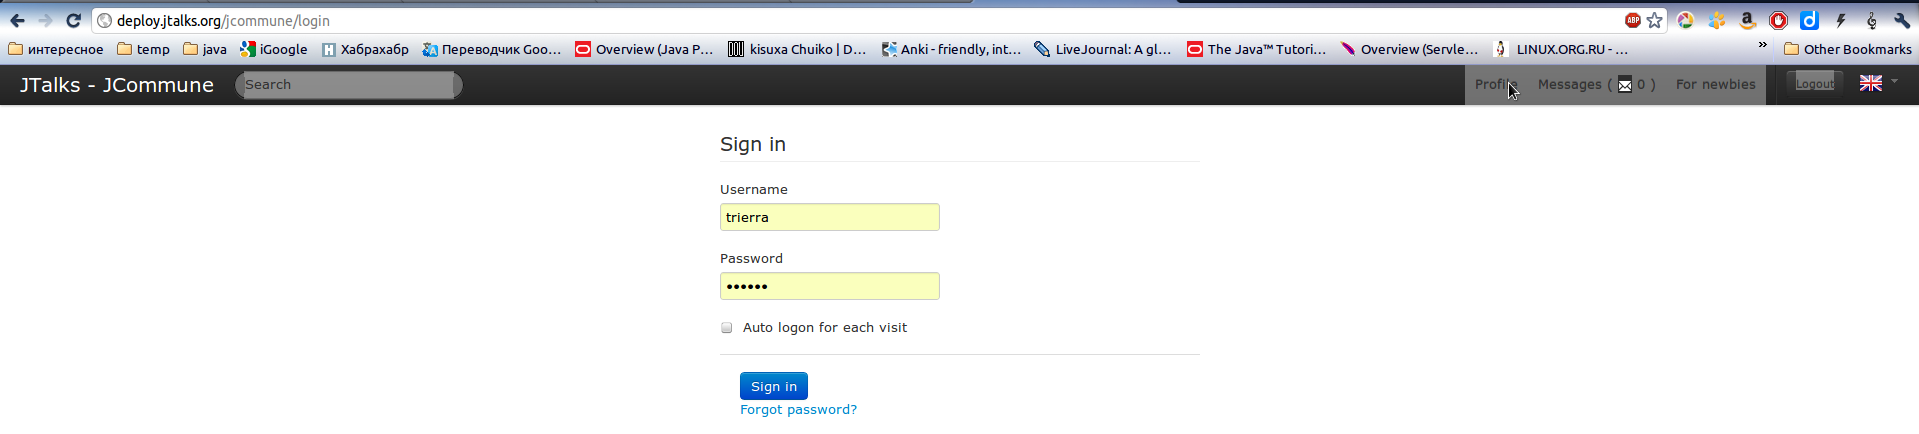
Task: Select 'For newbies' in navigation bar
Action: coord(1715,85)
